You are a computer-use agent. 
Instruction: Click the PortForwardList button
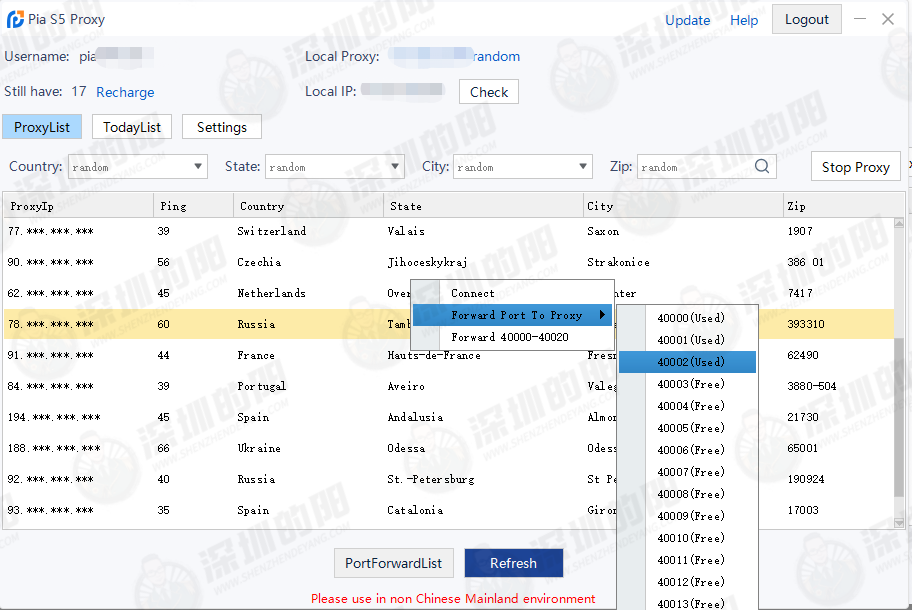pos(394,563)
